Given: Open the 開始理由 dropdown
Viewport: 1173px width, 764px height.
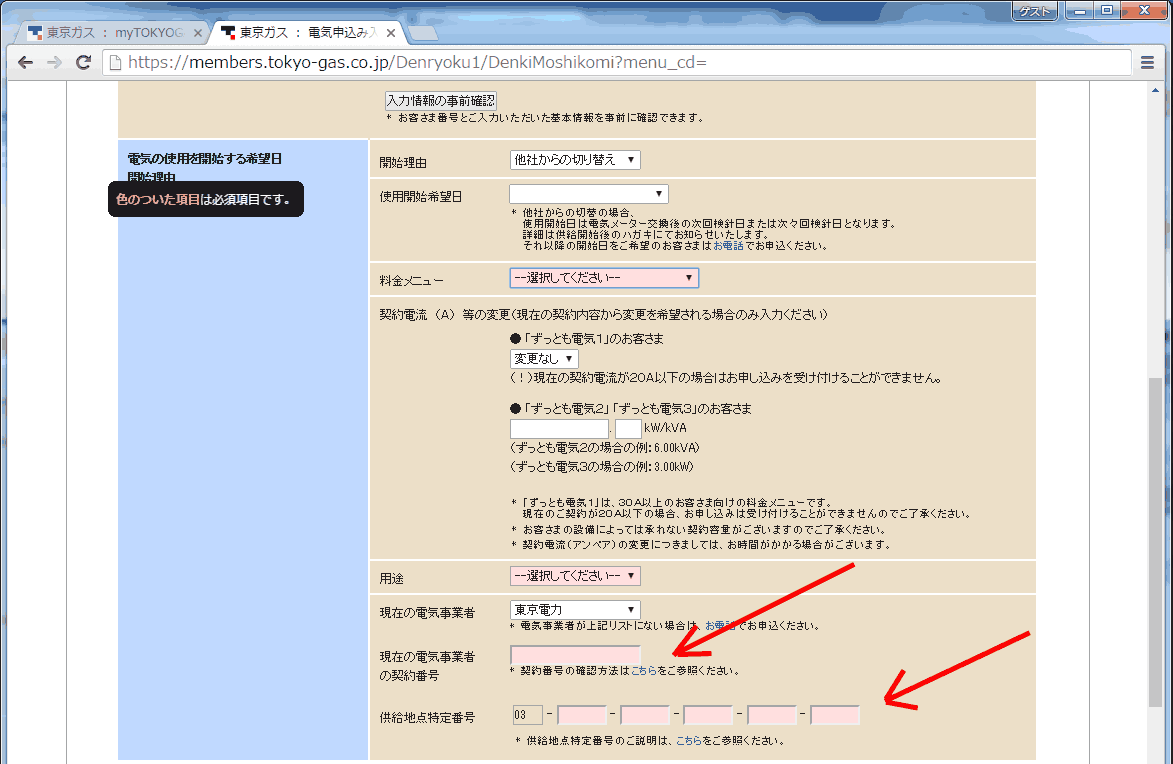Looking at the screenshot, I should [x=575, y=159].
